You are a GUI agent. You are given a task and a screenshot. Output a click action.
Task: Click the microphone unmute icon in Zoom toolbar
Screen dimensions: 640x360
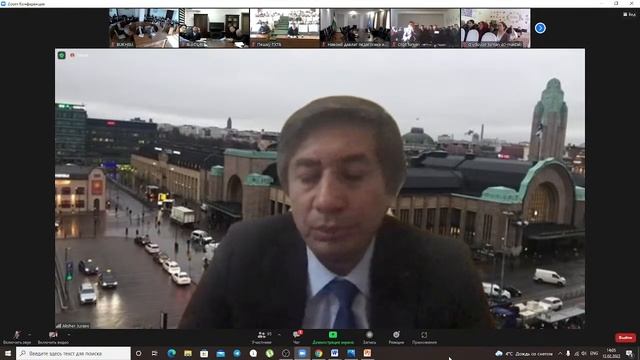tap(17, 335)
